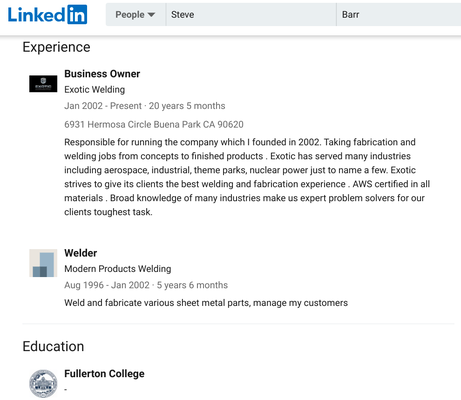Focus the last name field containing Barr
The width and height of the screenshot is (461, 400).
pos(399,15)
